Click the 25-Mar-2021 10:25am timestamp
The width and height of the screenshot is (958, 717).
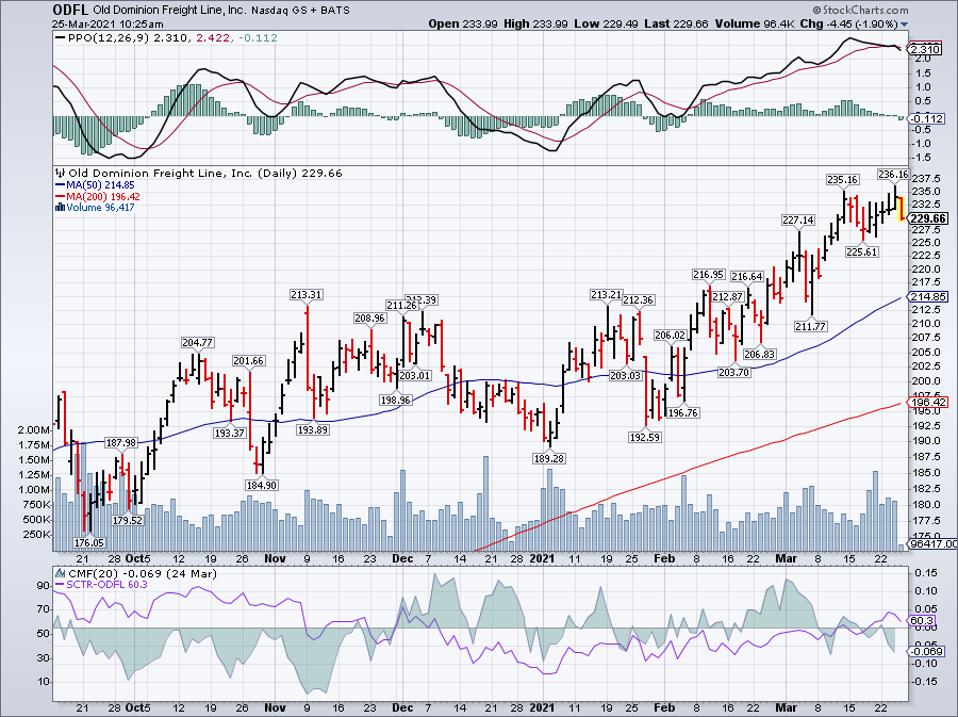pyautogui.click(x=108, y=24)
